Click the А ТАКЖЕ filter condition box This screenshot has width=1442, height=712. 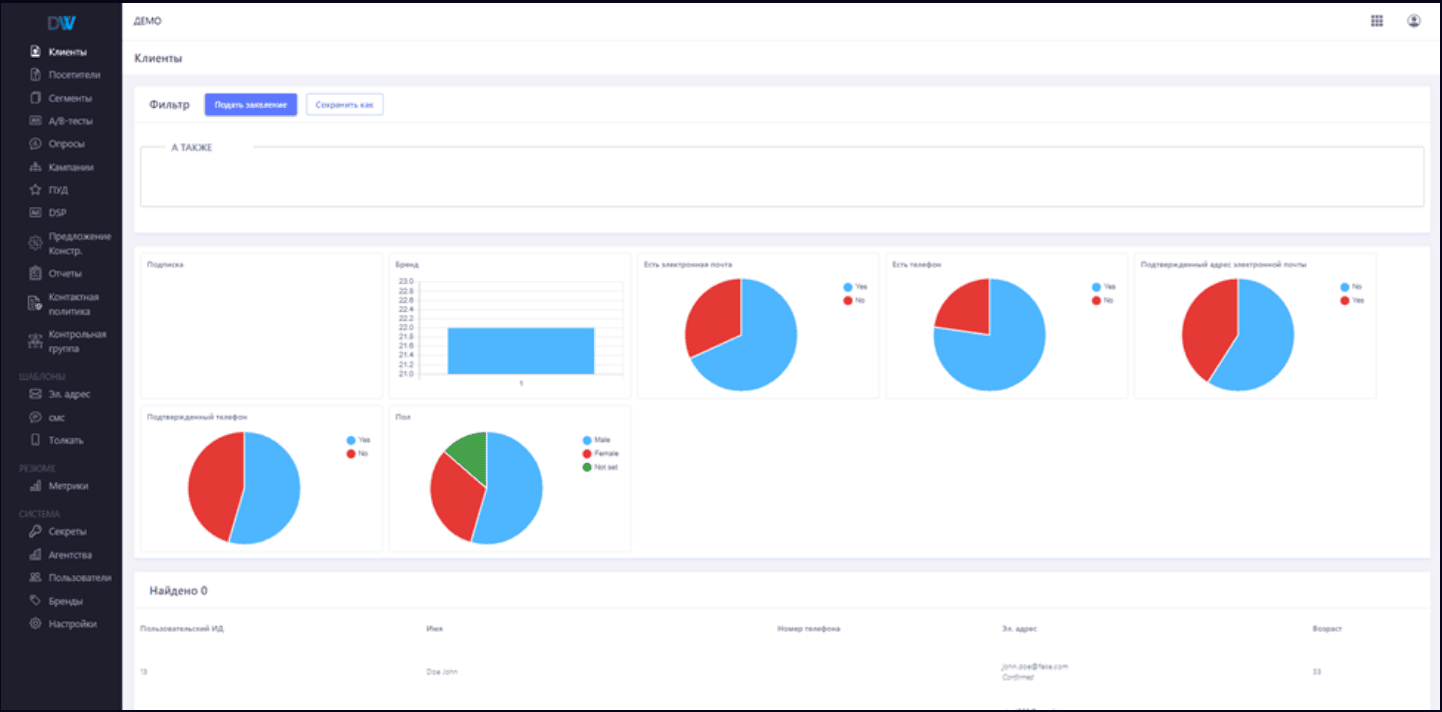point(781,178)
